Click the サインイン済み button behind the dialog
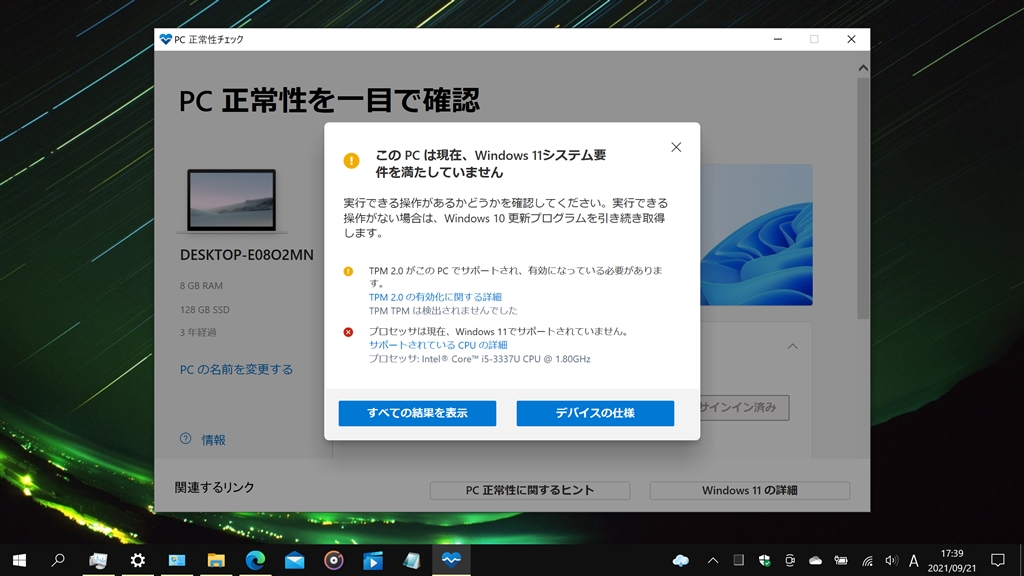Screen dimensions: 1024x576 click(744, 408)
